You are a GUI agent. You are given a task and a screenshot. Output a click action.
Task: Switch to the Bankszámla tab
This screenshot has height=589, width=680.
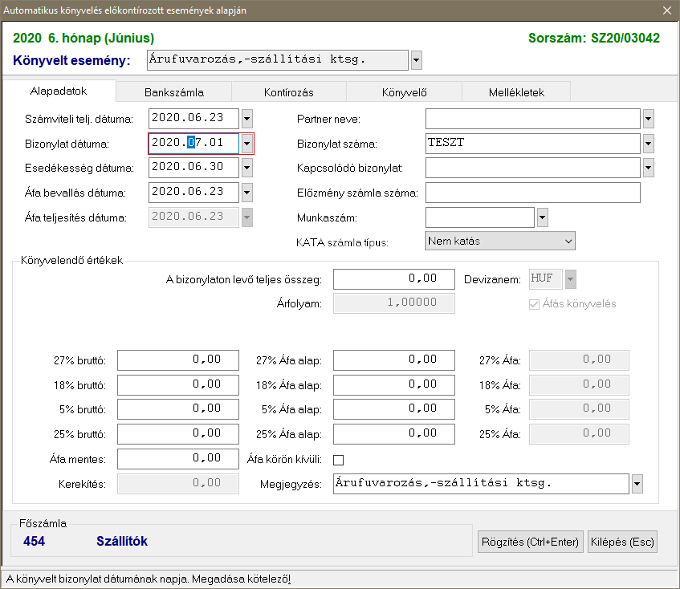tap(173, 92)
